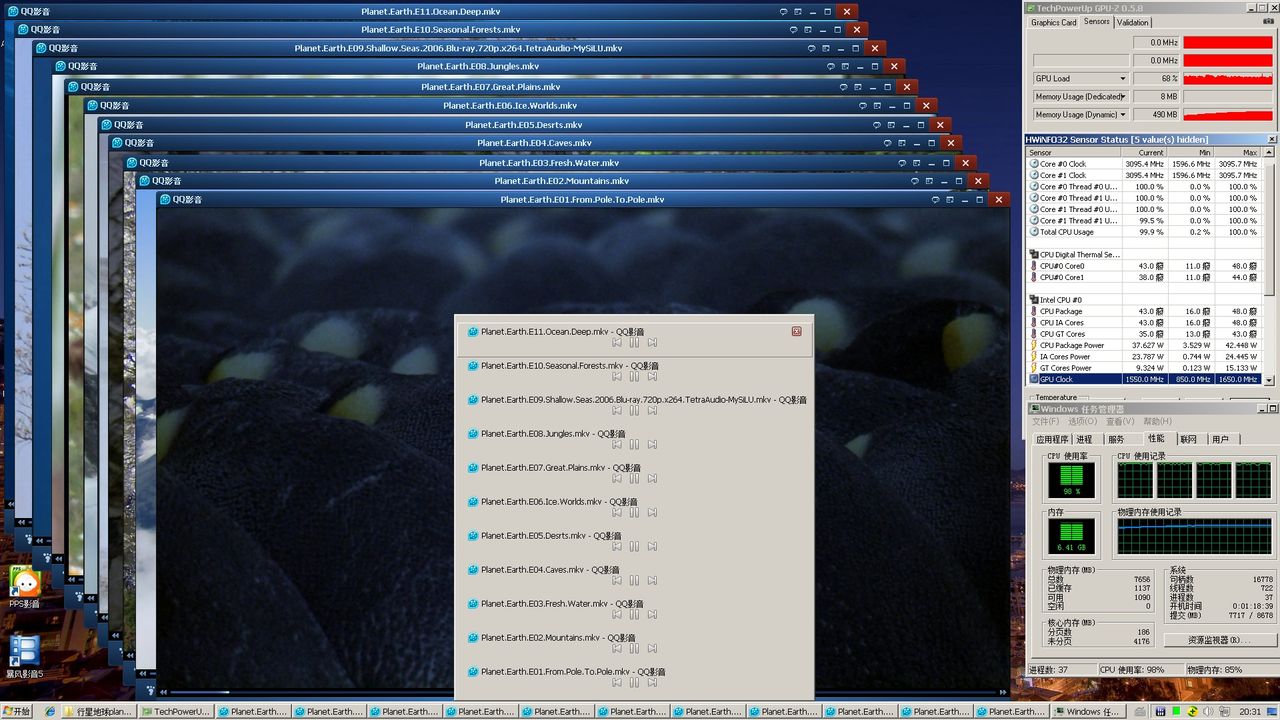Pause the E08.Jungles list entry

tap(634, 445)
